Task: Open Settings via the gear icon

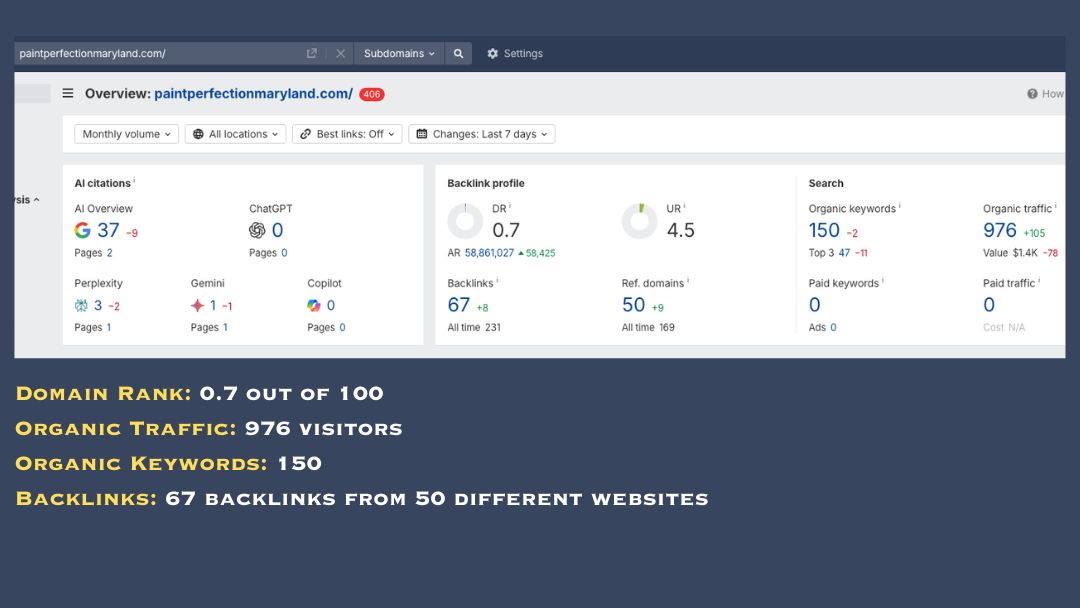Action: (492, 54)
